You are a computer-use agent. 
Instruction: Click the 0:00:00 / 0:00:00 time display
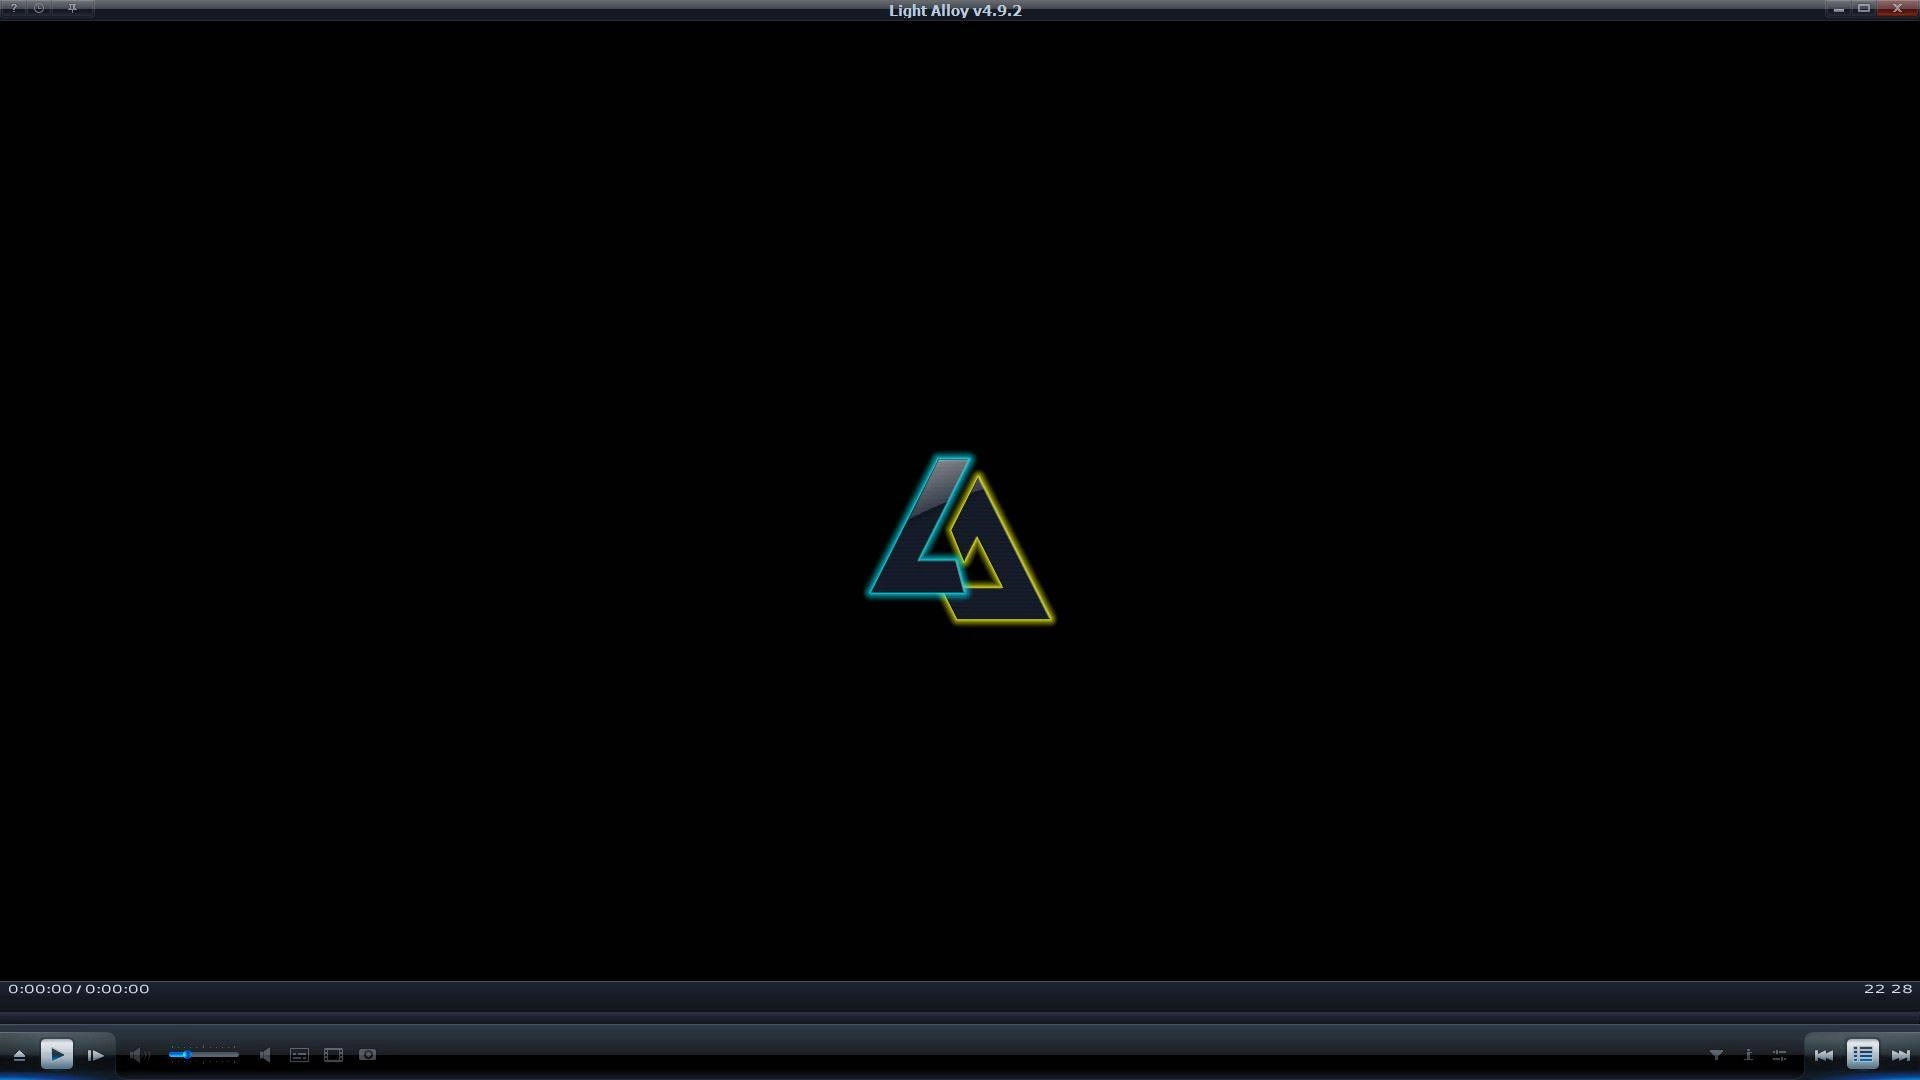pos(79,989)
